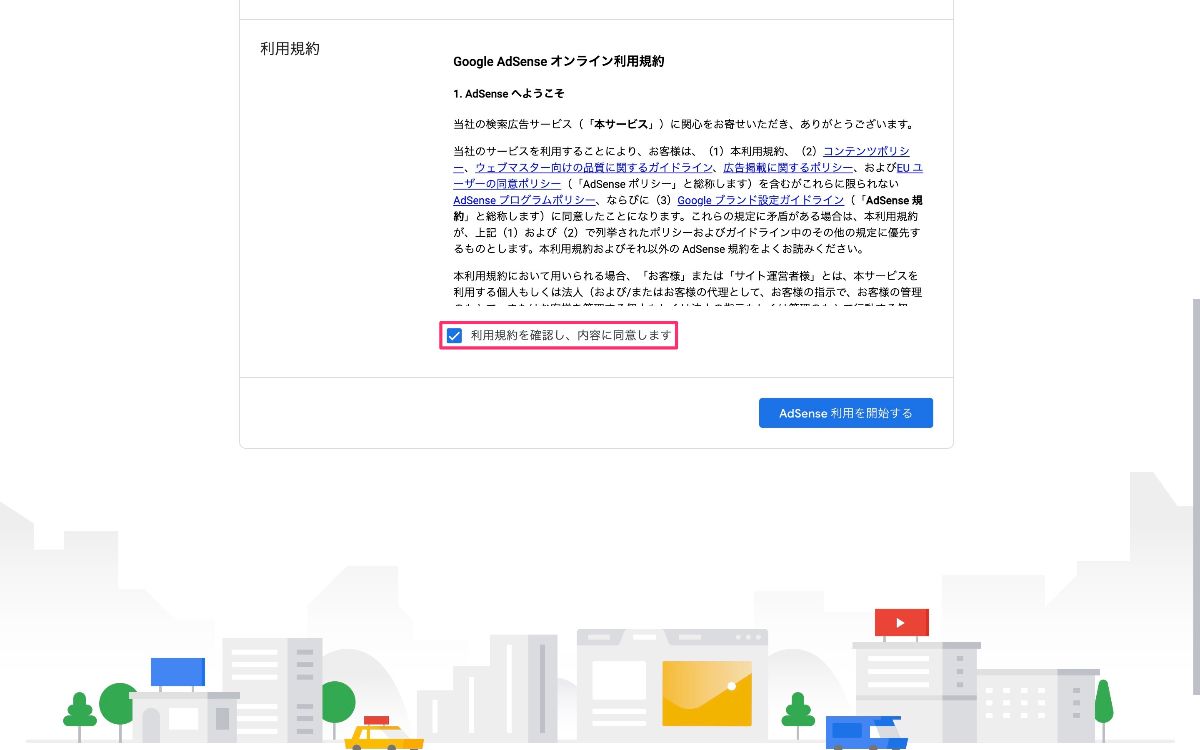
Task: Open the 広告掲載に関するポリシー link
Action: point(788,168)
